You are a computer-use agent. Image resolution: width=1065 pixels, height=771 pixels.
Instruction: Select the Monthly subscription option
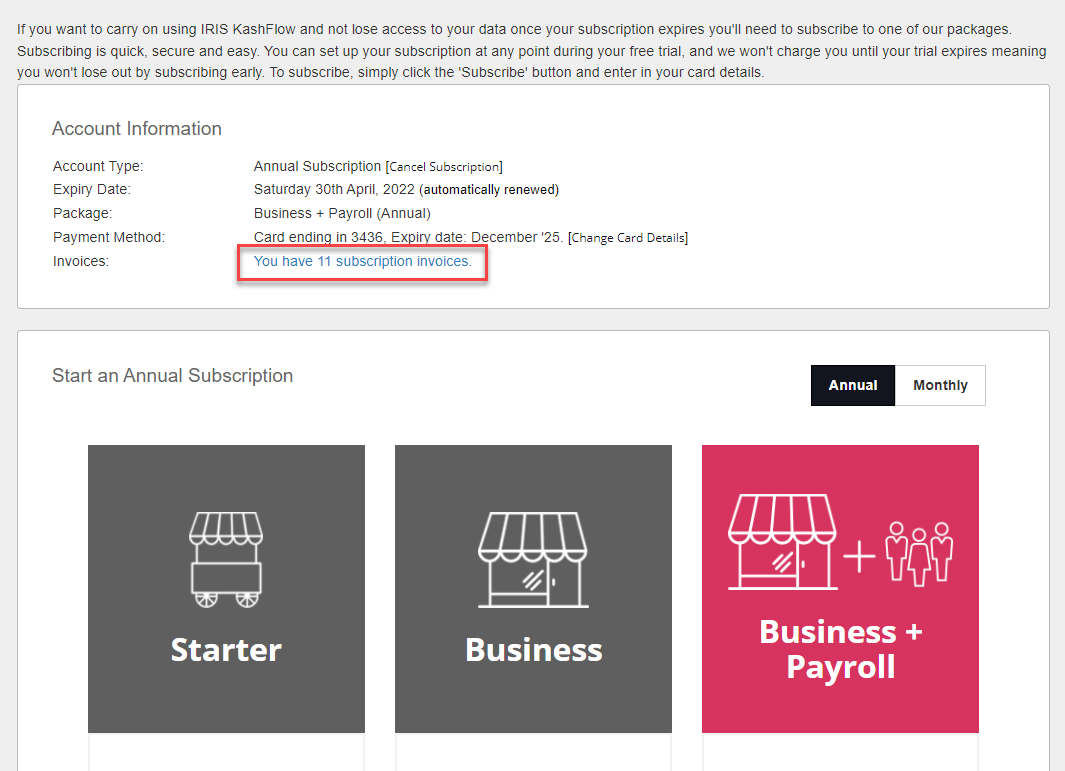pos(939,385)
